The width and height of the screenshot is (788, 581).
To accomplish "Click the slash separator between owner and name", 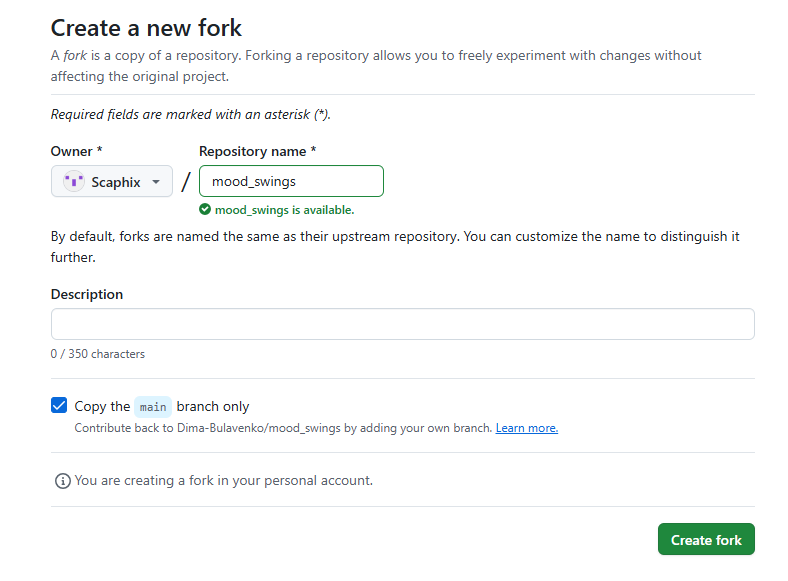I will pyautogui.click(x=186, y=181).
